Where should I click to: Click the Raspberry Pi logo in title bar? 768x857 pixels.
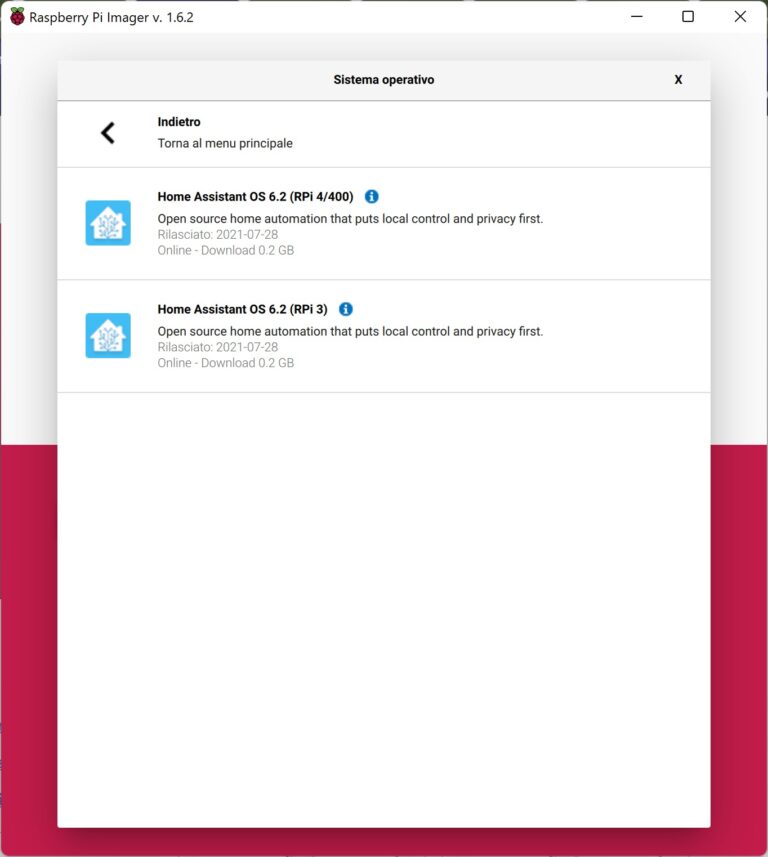coord(17,17)
